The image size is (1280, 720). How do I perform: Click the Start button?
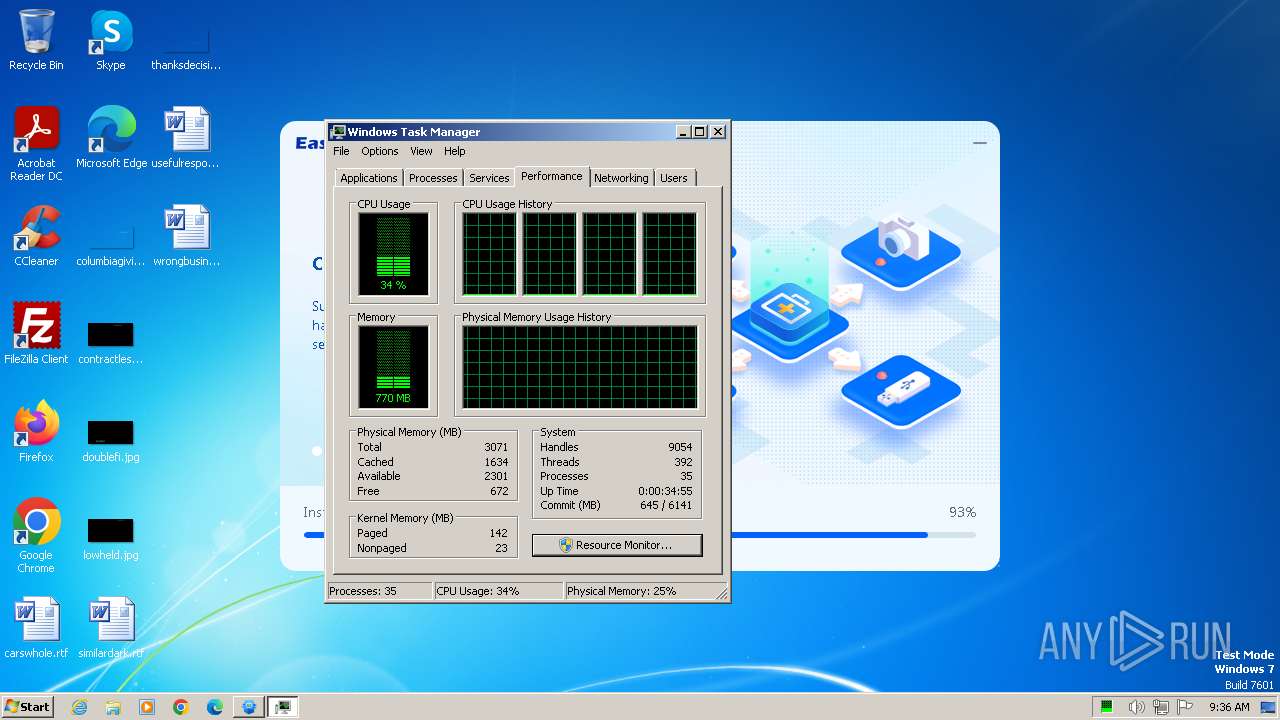click(x=28, y=707)
